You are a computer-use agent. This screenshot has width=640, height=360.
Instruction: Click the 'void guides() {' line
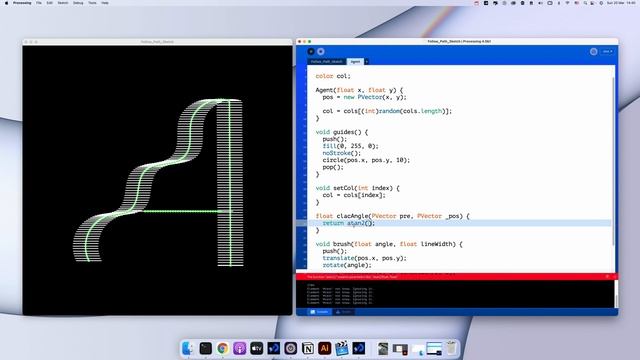tap(341, 132)
